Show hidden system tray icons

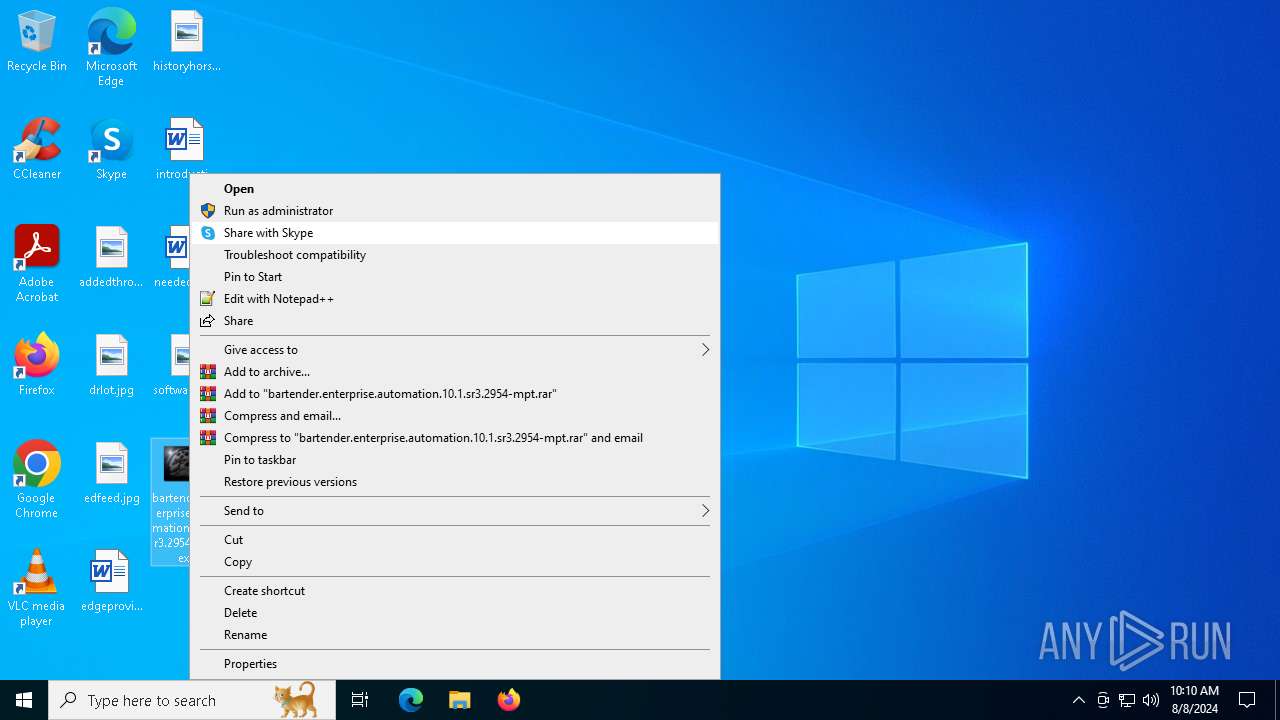point(1078,700)
